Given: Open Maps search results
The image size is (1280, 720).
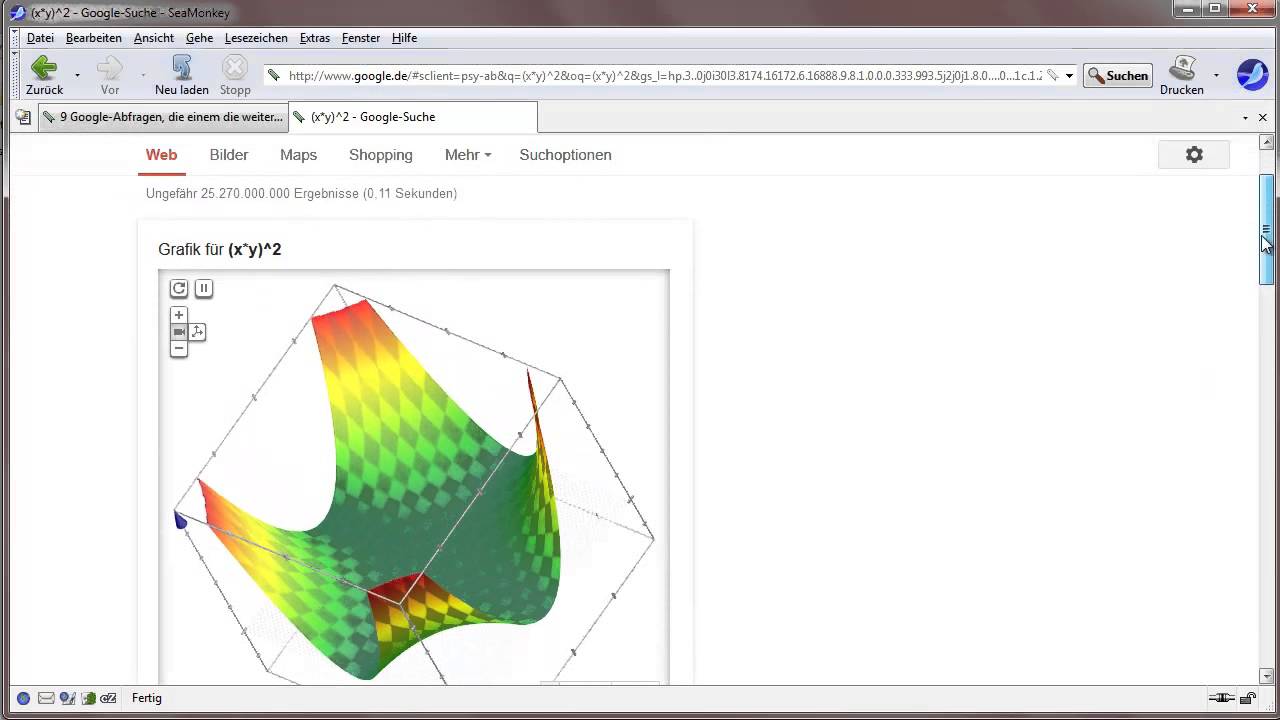Looking at the screenshot, I should (x=298, y=155).
